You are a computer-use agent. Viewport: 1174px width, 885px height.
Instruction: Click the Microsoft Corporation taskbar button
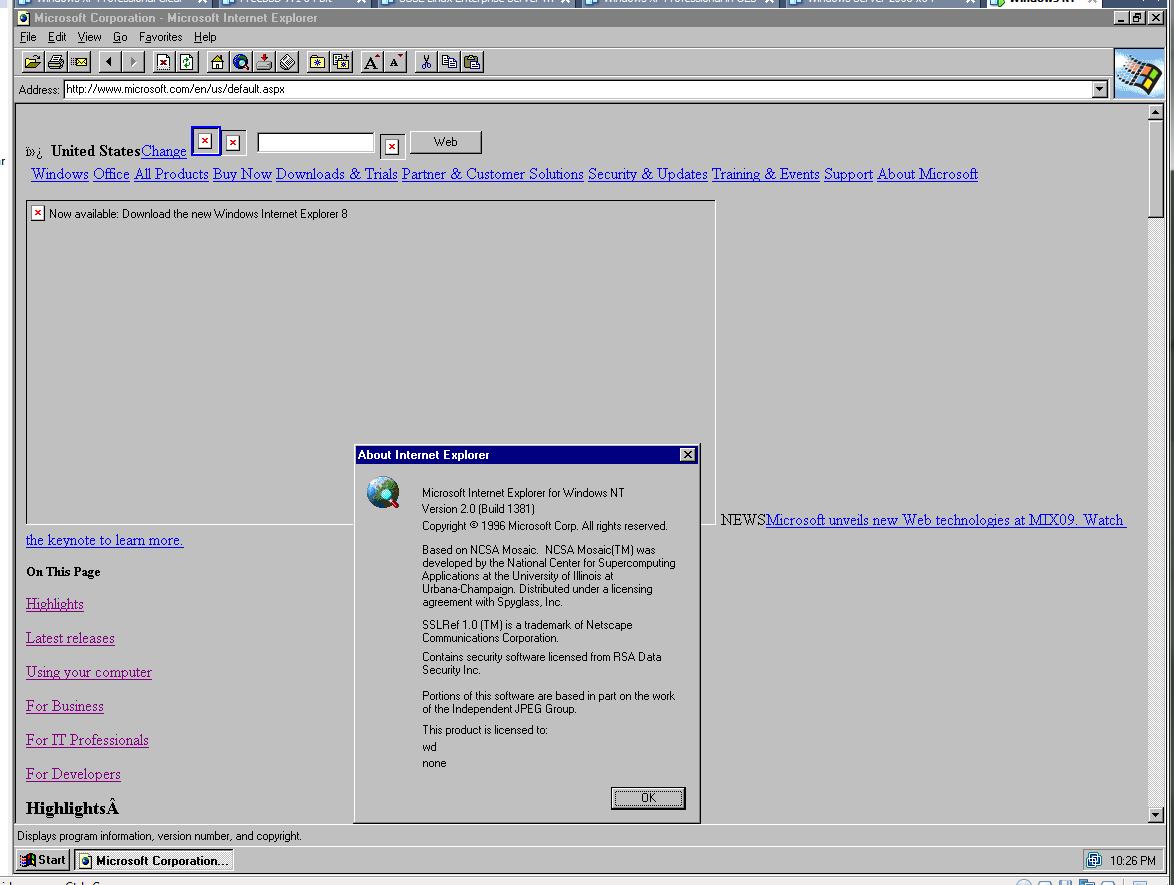[153, 860]
